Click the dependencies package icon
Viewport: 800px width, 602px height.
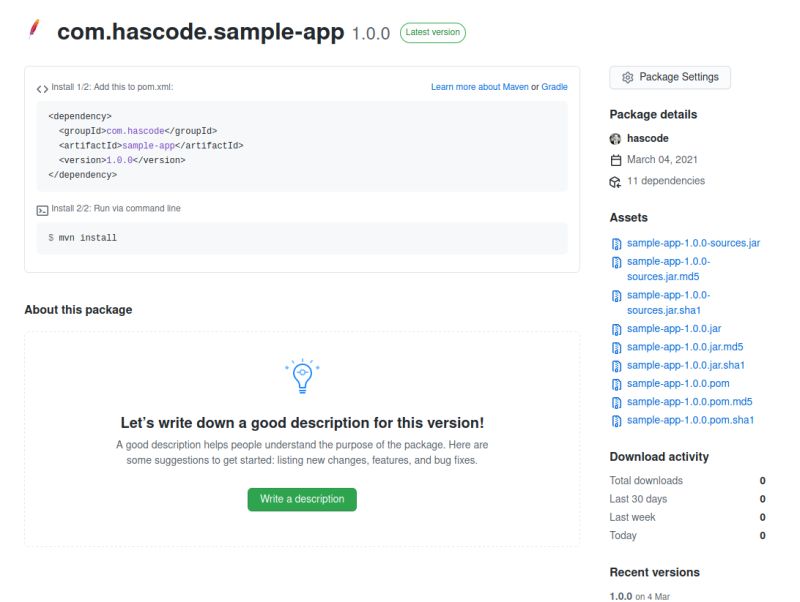click(615, 181)
